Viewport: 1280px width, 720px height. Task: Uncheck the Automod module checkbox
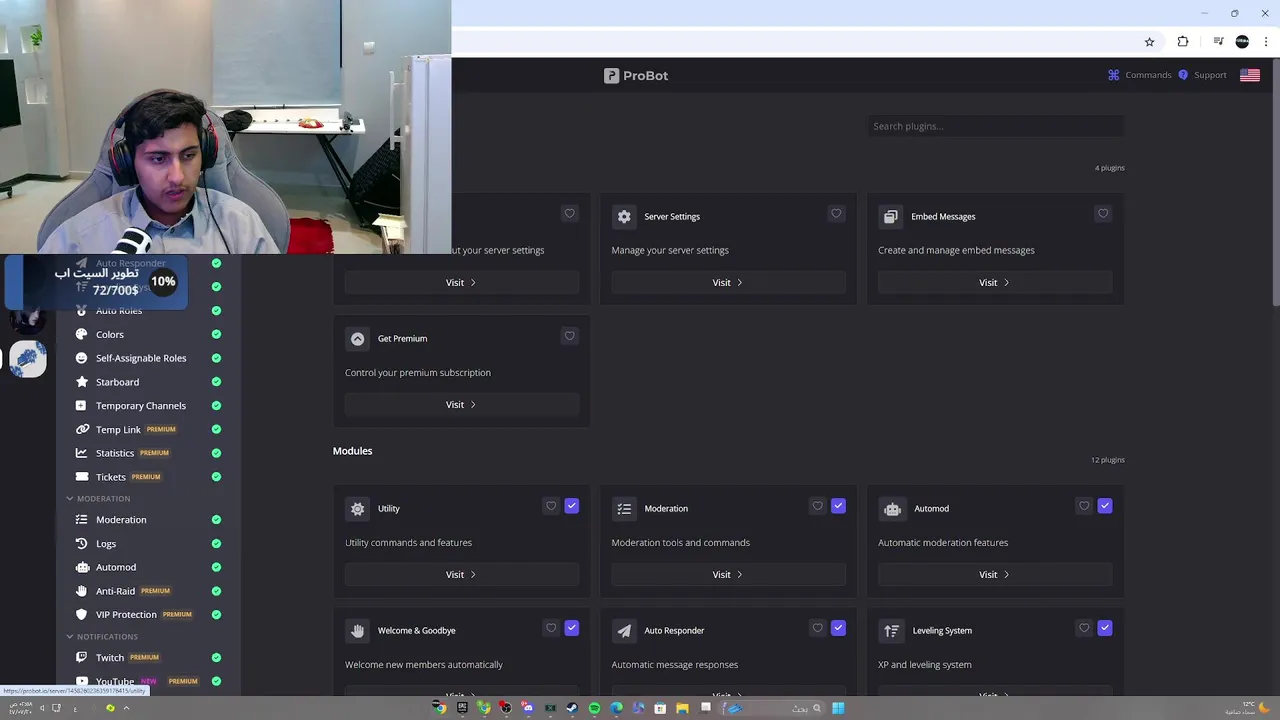pos(1105,506)
